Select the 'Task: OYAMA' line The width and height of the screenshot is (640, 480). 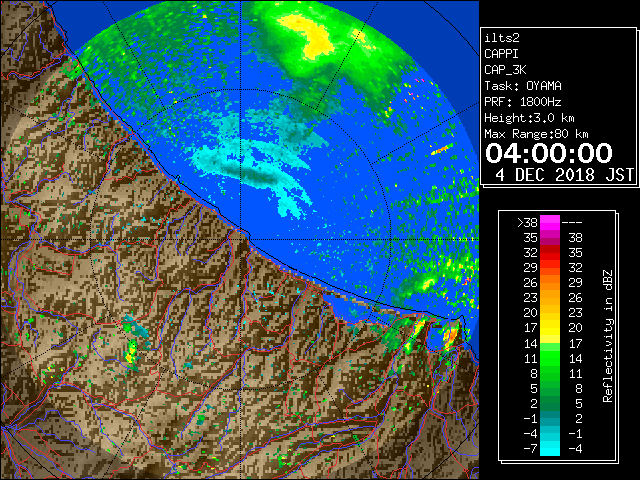523,86
